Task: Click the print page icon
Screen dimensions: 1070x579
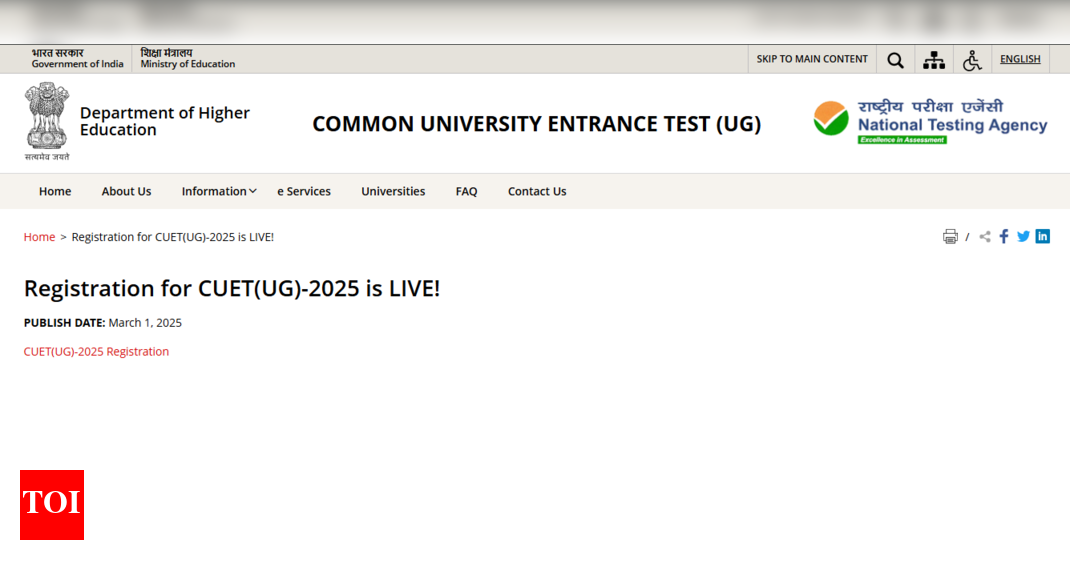Action: [x=950, y=236]
